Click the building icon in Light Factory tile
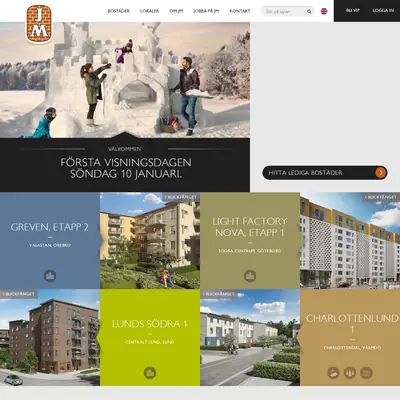 250,276
